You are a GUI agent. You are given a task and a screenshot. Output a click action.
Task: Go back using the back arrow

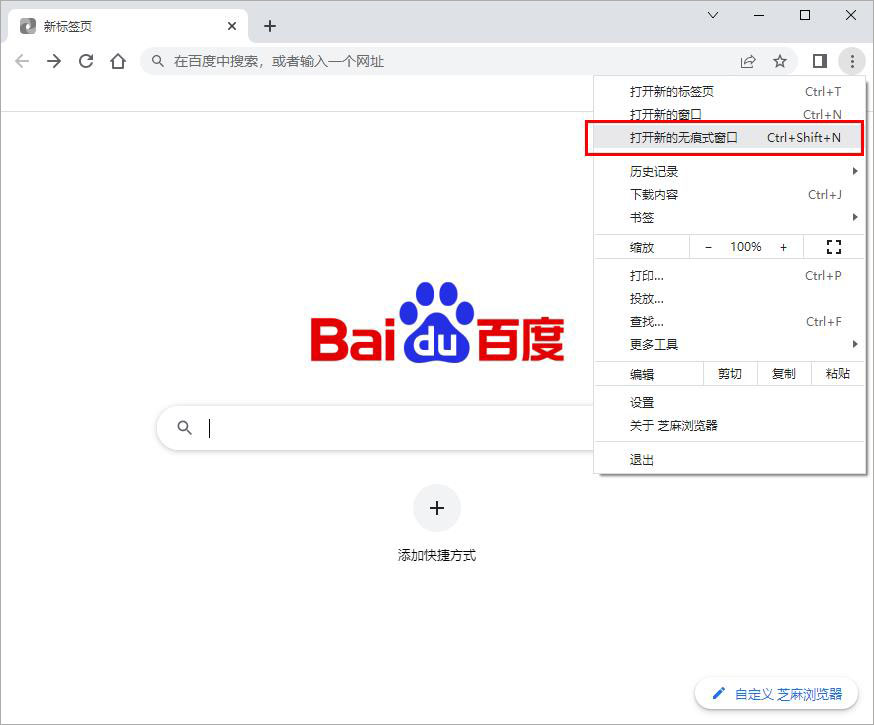22,61
